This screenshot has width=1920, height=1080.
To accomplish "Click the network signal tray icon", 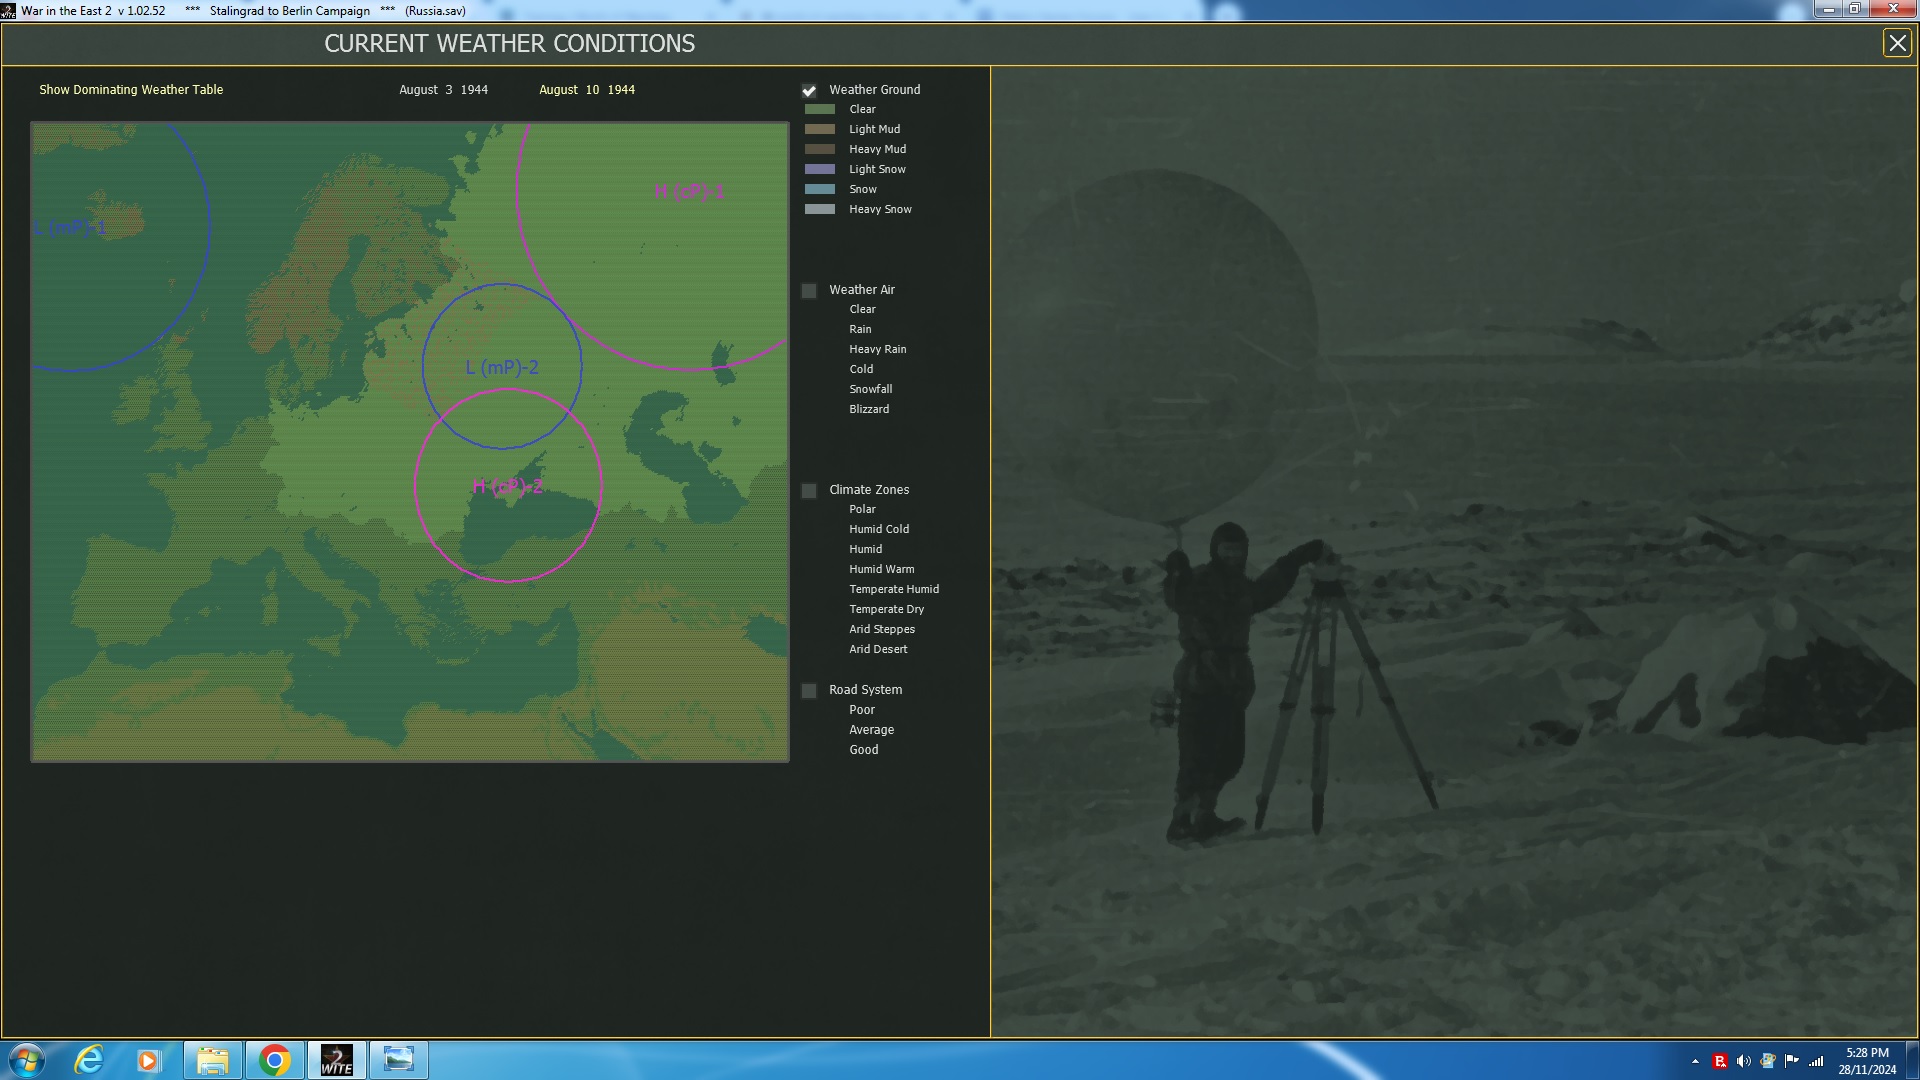I will point(1816,1061).
